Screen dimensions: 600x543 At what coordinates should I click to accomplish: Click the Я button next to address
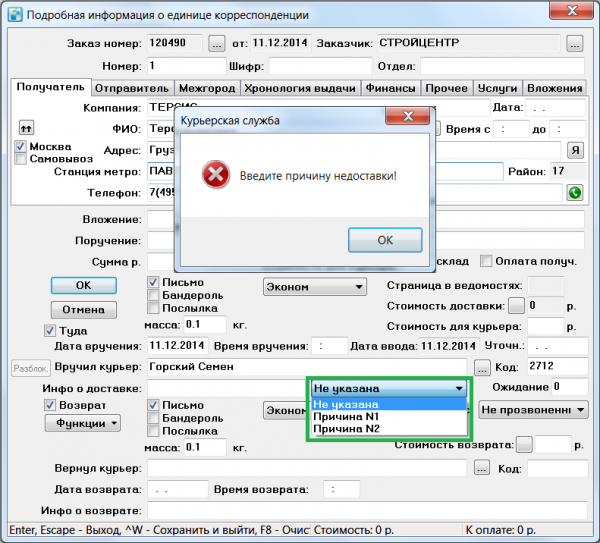tap(574, 150)
